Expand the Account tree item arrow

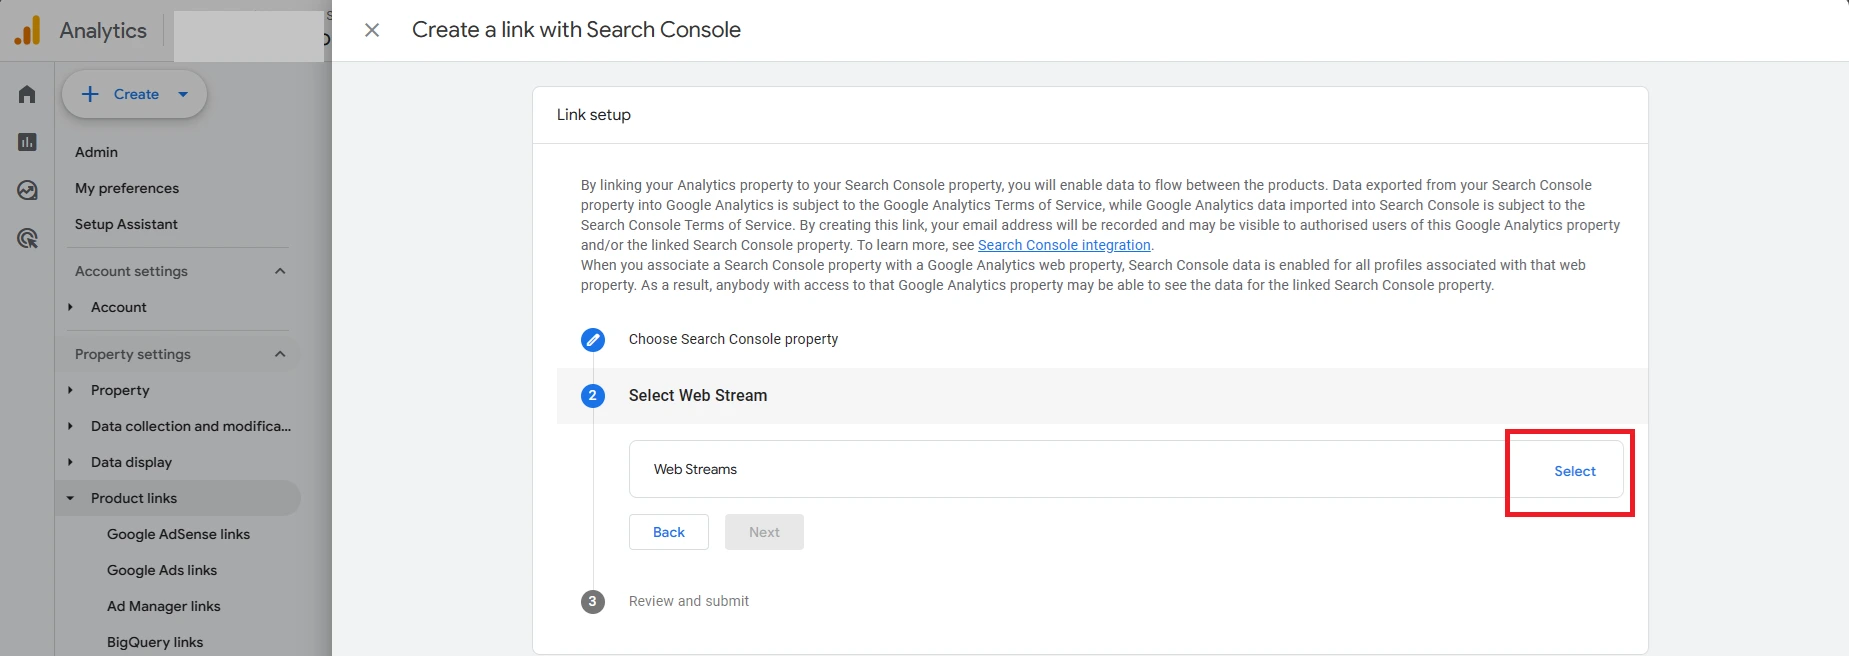[70, 307]
